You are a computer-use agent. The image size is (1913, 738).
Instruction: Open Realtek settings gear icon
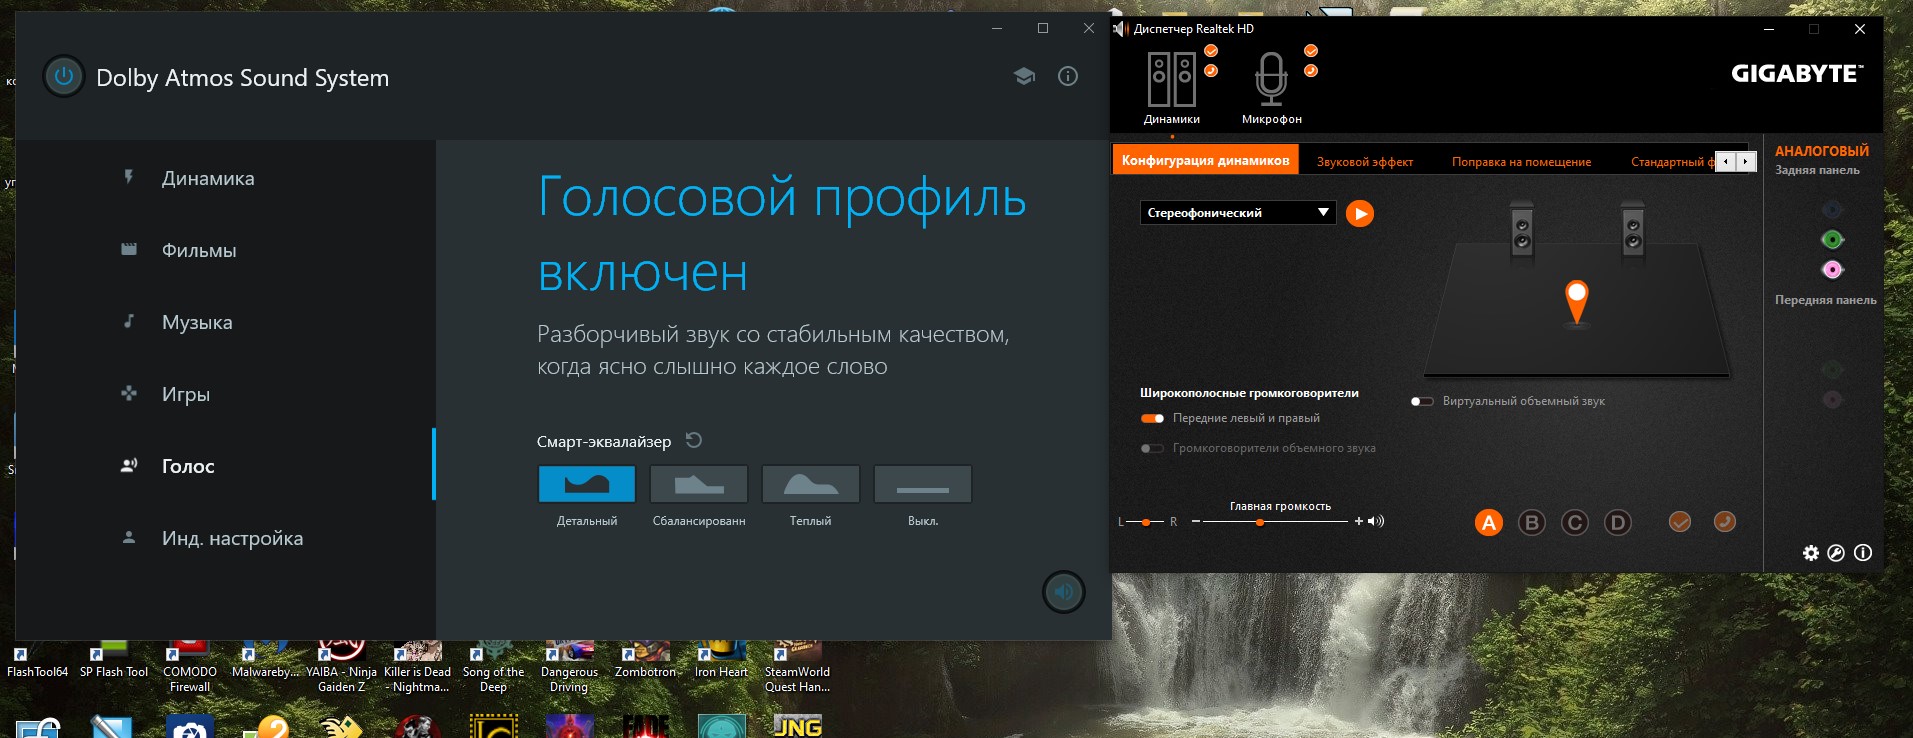coord(1811,553)
